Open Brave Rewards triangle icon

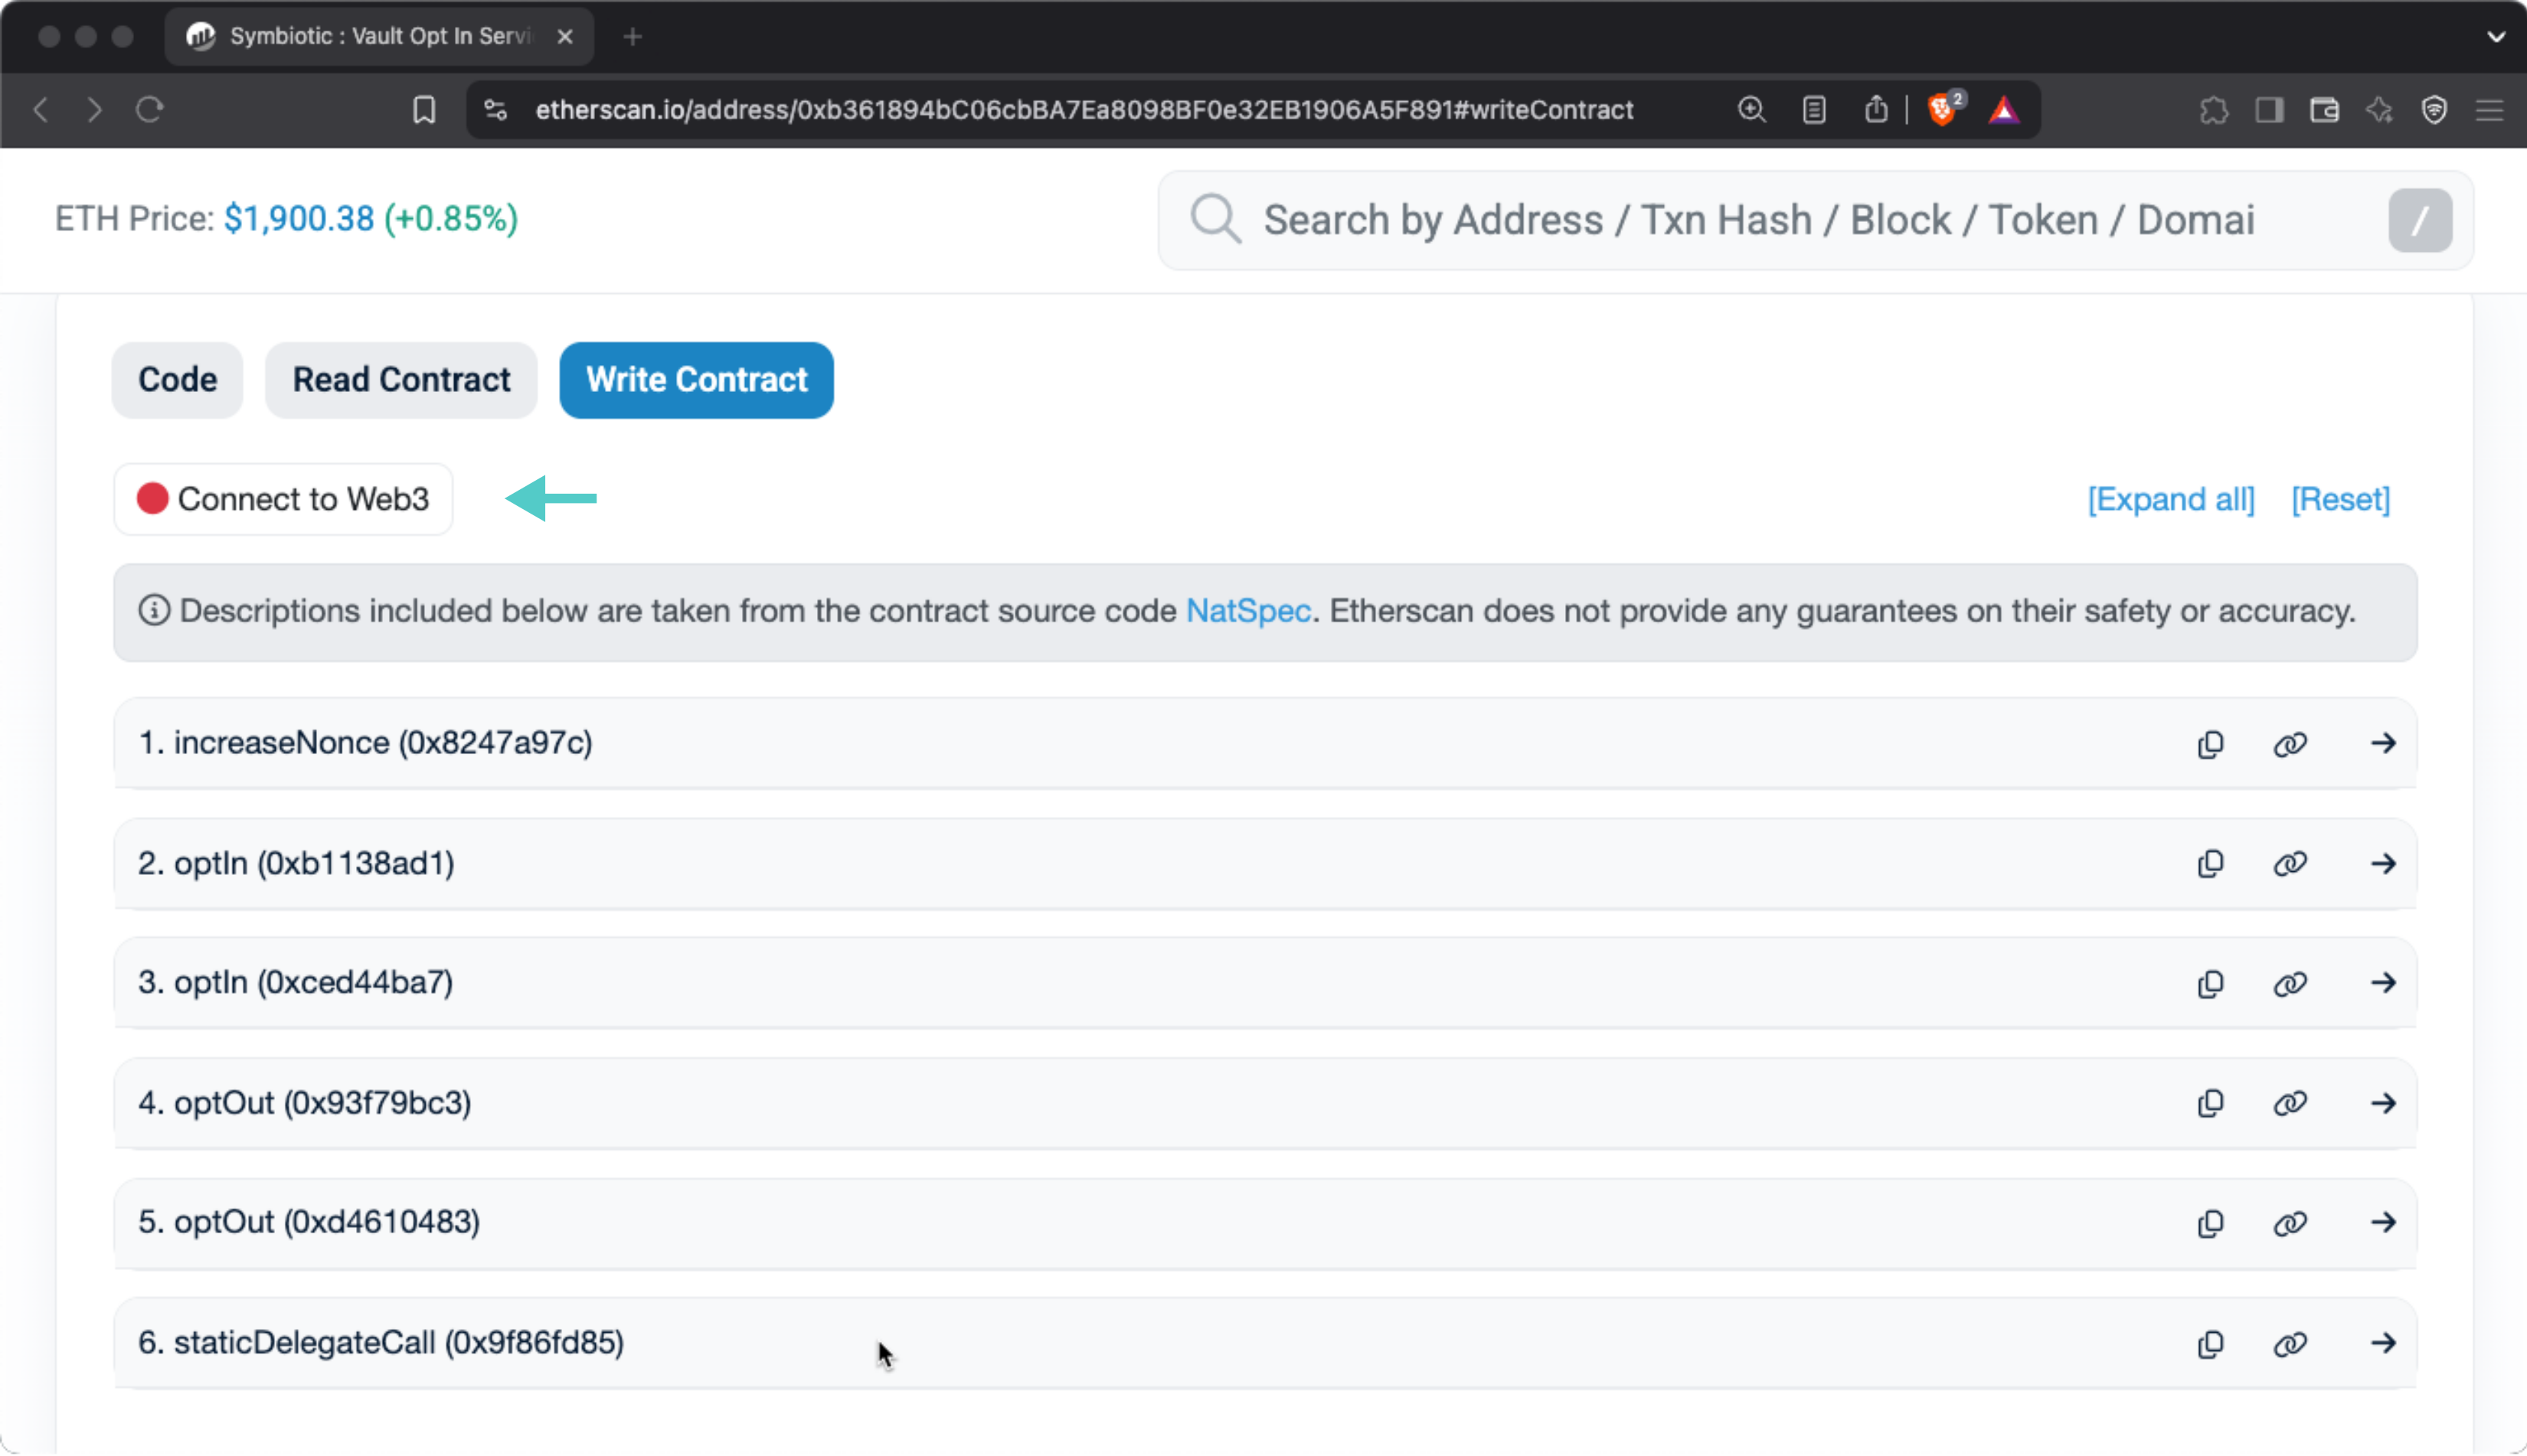coord(2004,110)
